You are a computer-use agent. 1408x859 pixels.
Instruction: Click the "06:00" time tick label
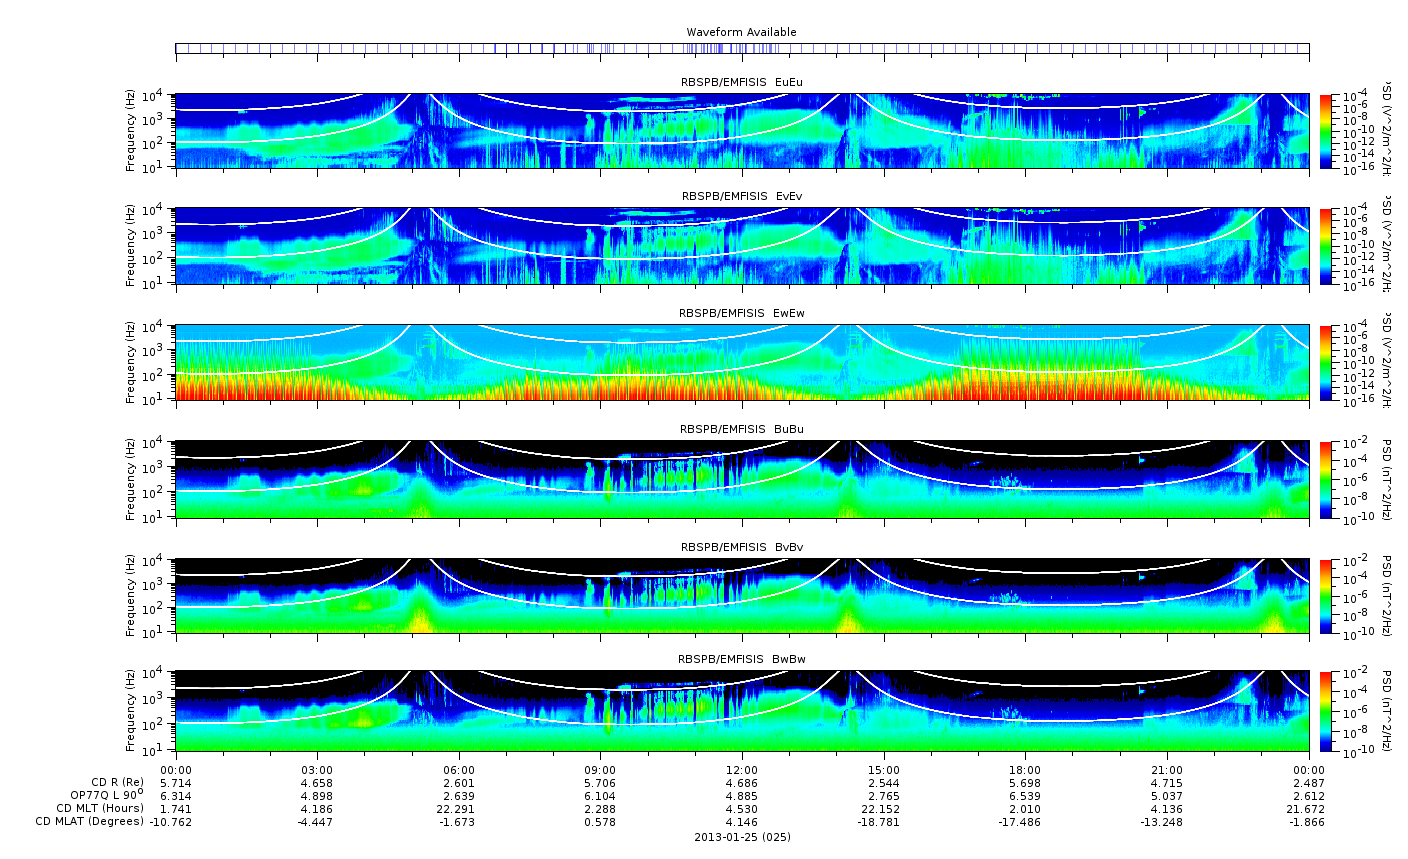pos(459,770)
